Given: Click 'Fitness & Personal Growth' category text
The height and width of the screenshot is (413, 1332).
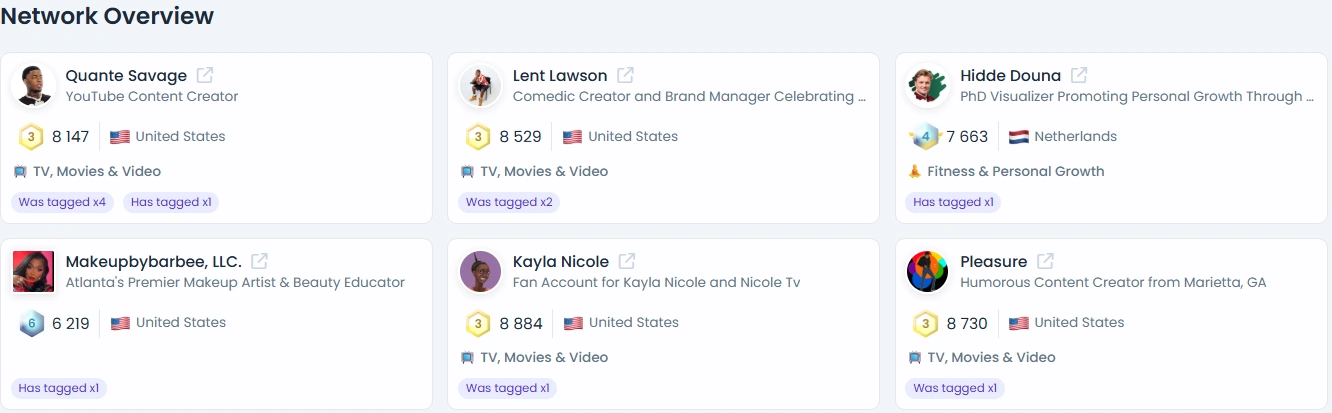Looking at the screenshot, I should tap(1016, 172).
